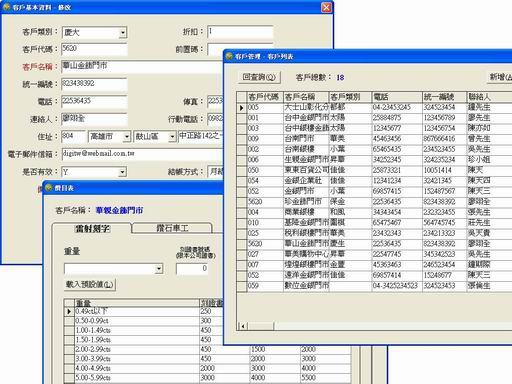Viewport: 512px width, 384px height.
Task: Select weight row 1.50-1.99cts
Action: click(x=137, y=340)
